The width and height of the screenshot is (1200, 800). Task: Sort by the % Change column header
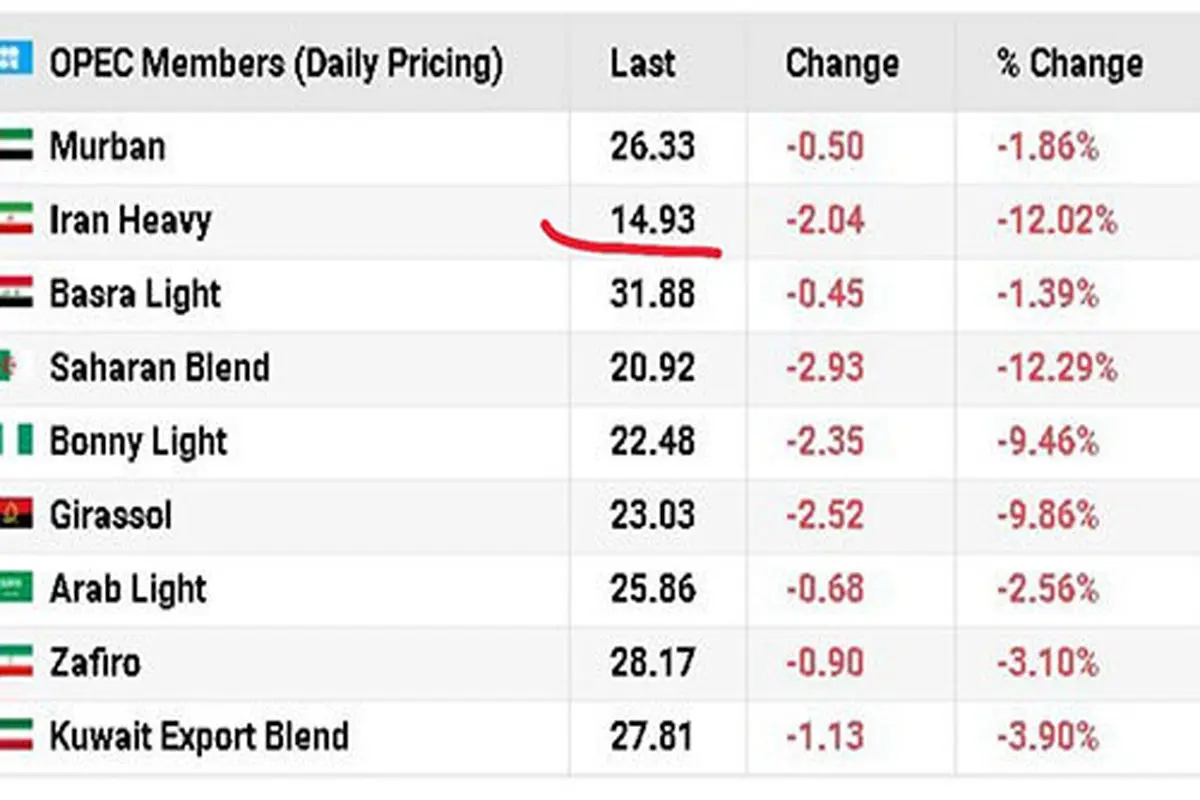click(1069, 64)
